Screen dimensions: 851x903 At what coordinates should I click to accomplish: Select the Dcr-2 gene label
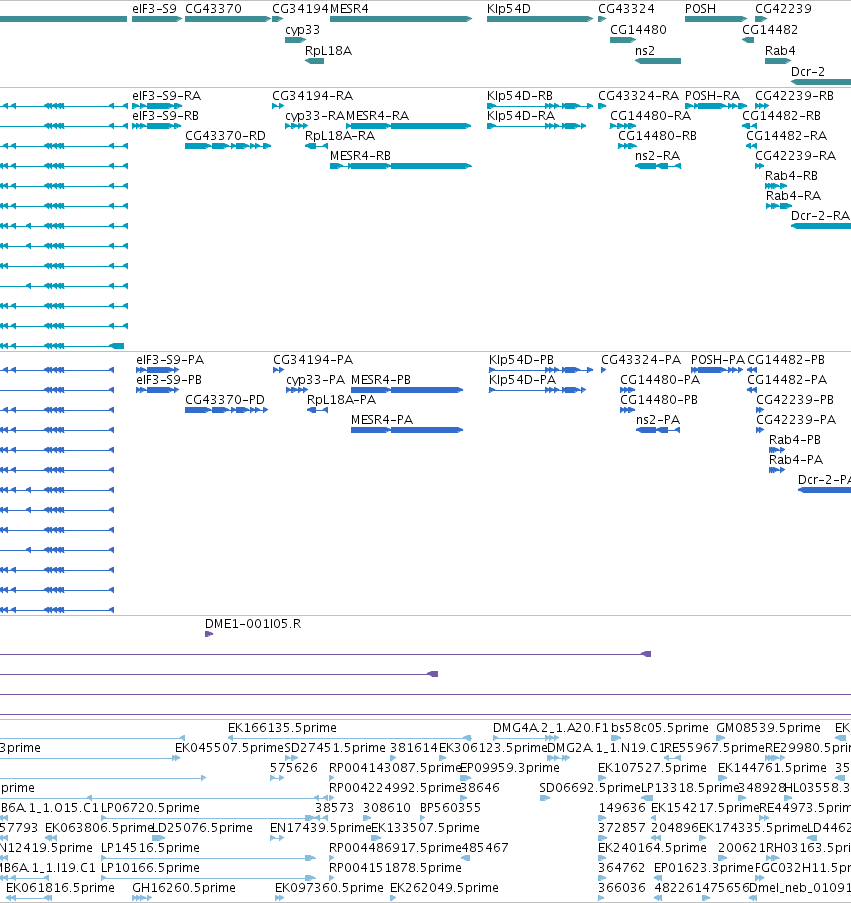808,71
